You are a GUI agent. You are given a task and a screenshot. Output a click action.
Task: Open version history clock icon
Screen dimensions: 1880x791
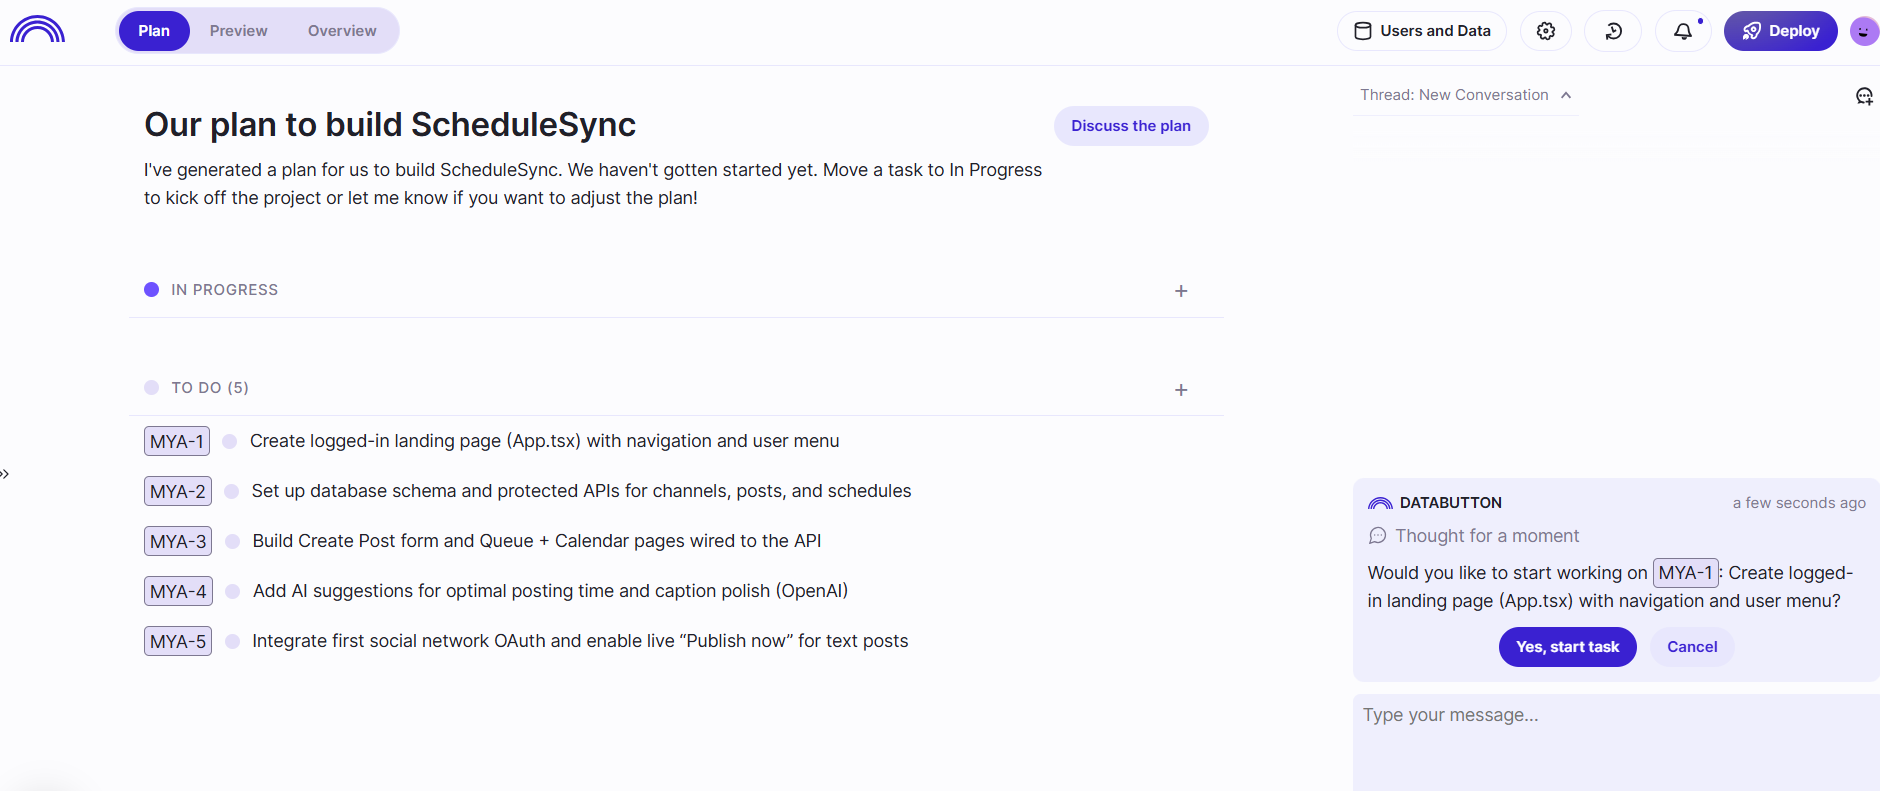coord(1614,31)
